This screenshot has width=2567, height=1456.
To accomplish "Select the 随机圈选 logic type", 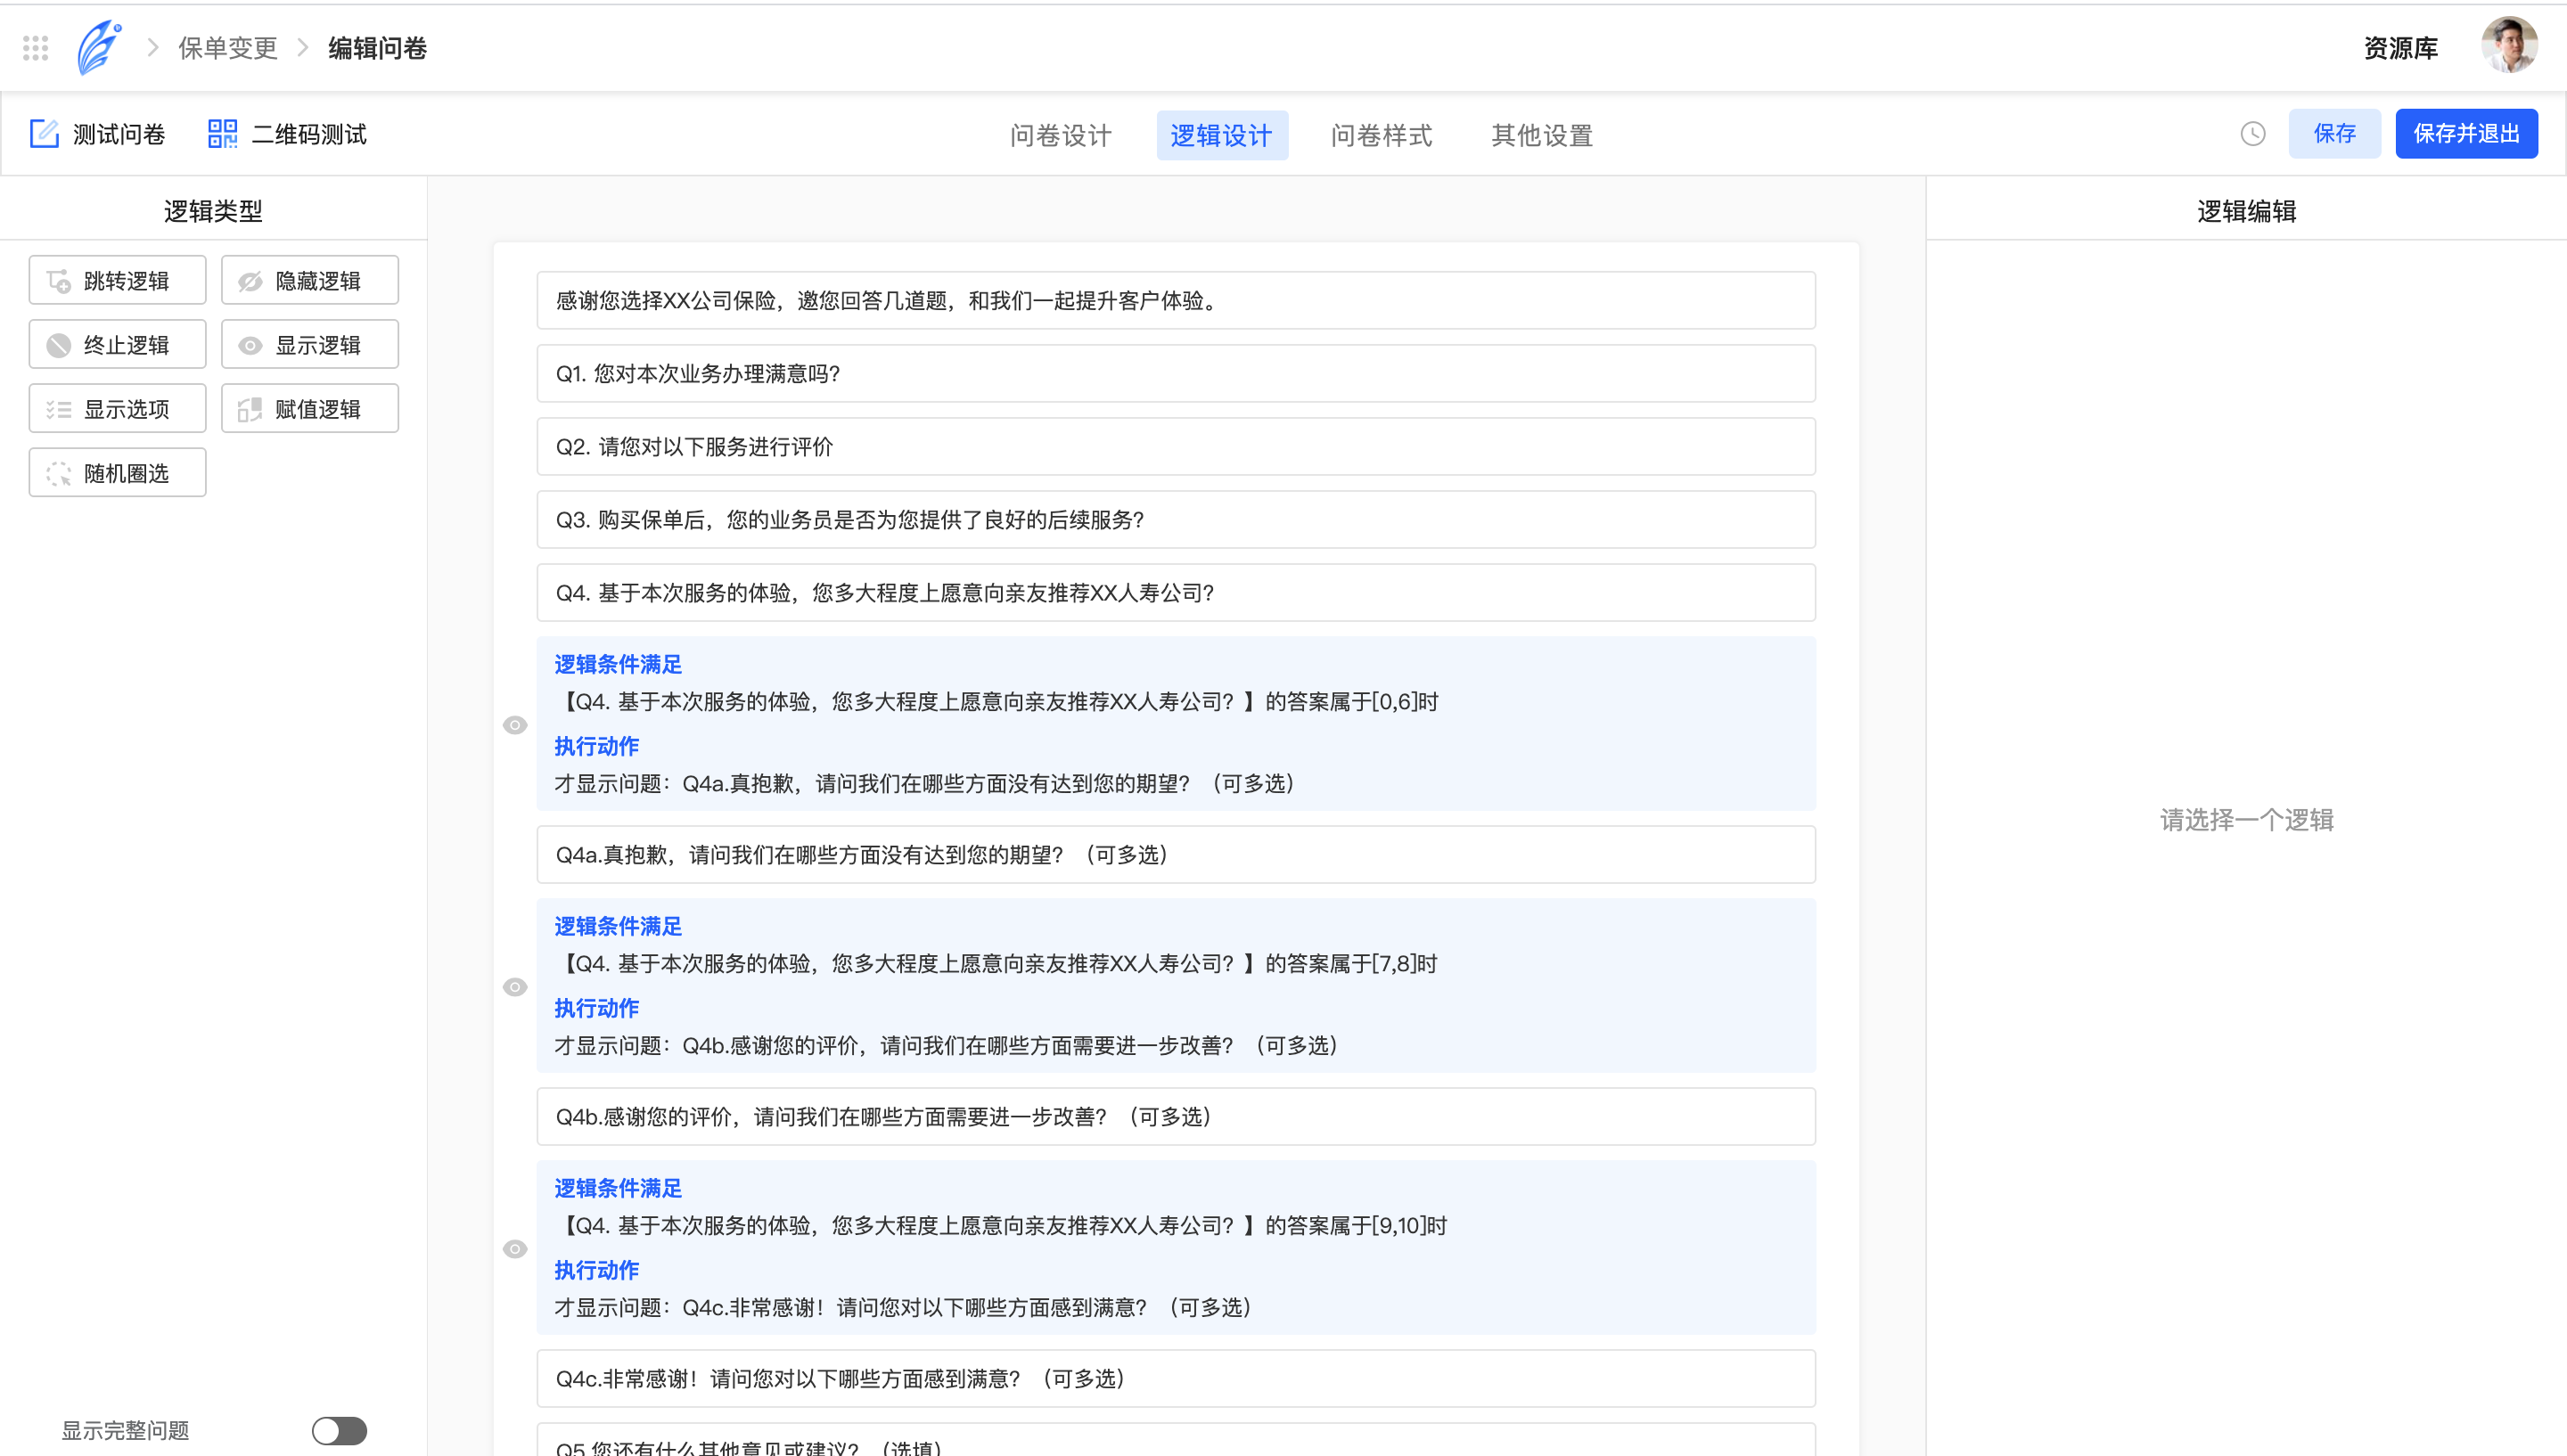I will pos(118,472).
